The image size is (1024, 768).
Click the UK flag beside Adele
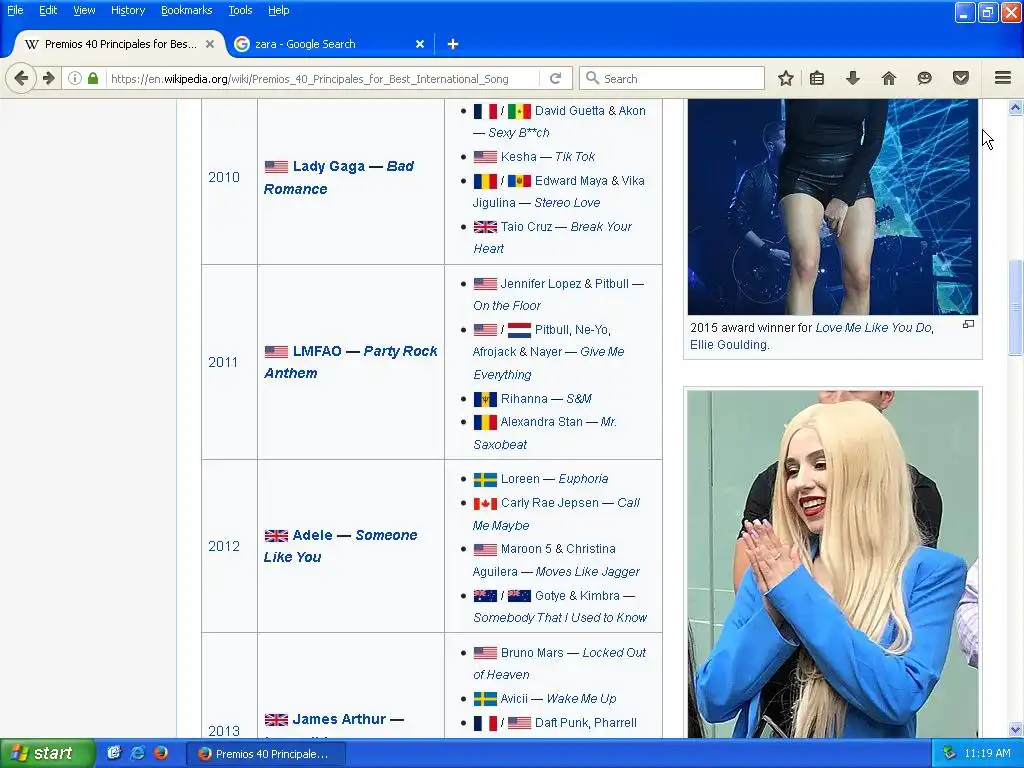click(276, 536)
